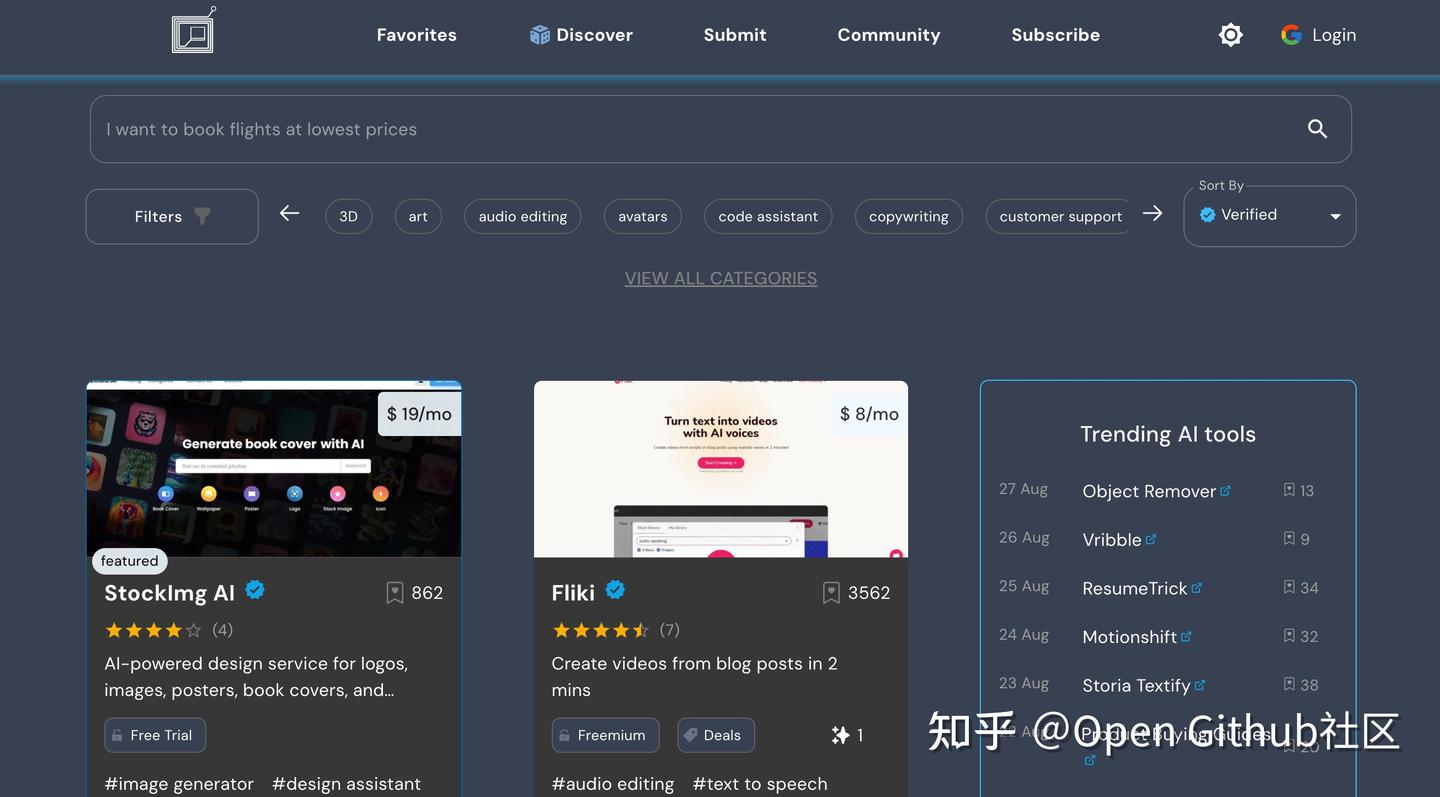Open Motionshift external link icon
This screenshot has width=1440, height=797.
click(1186, 636)
